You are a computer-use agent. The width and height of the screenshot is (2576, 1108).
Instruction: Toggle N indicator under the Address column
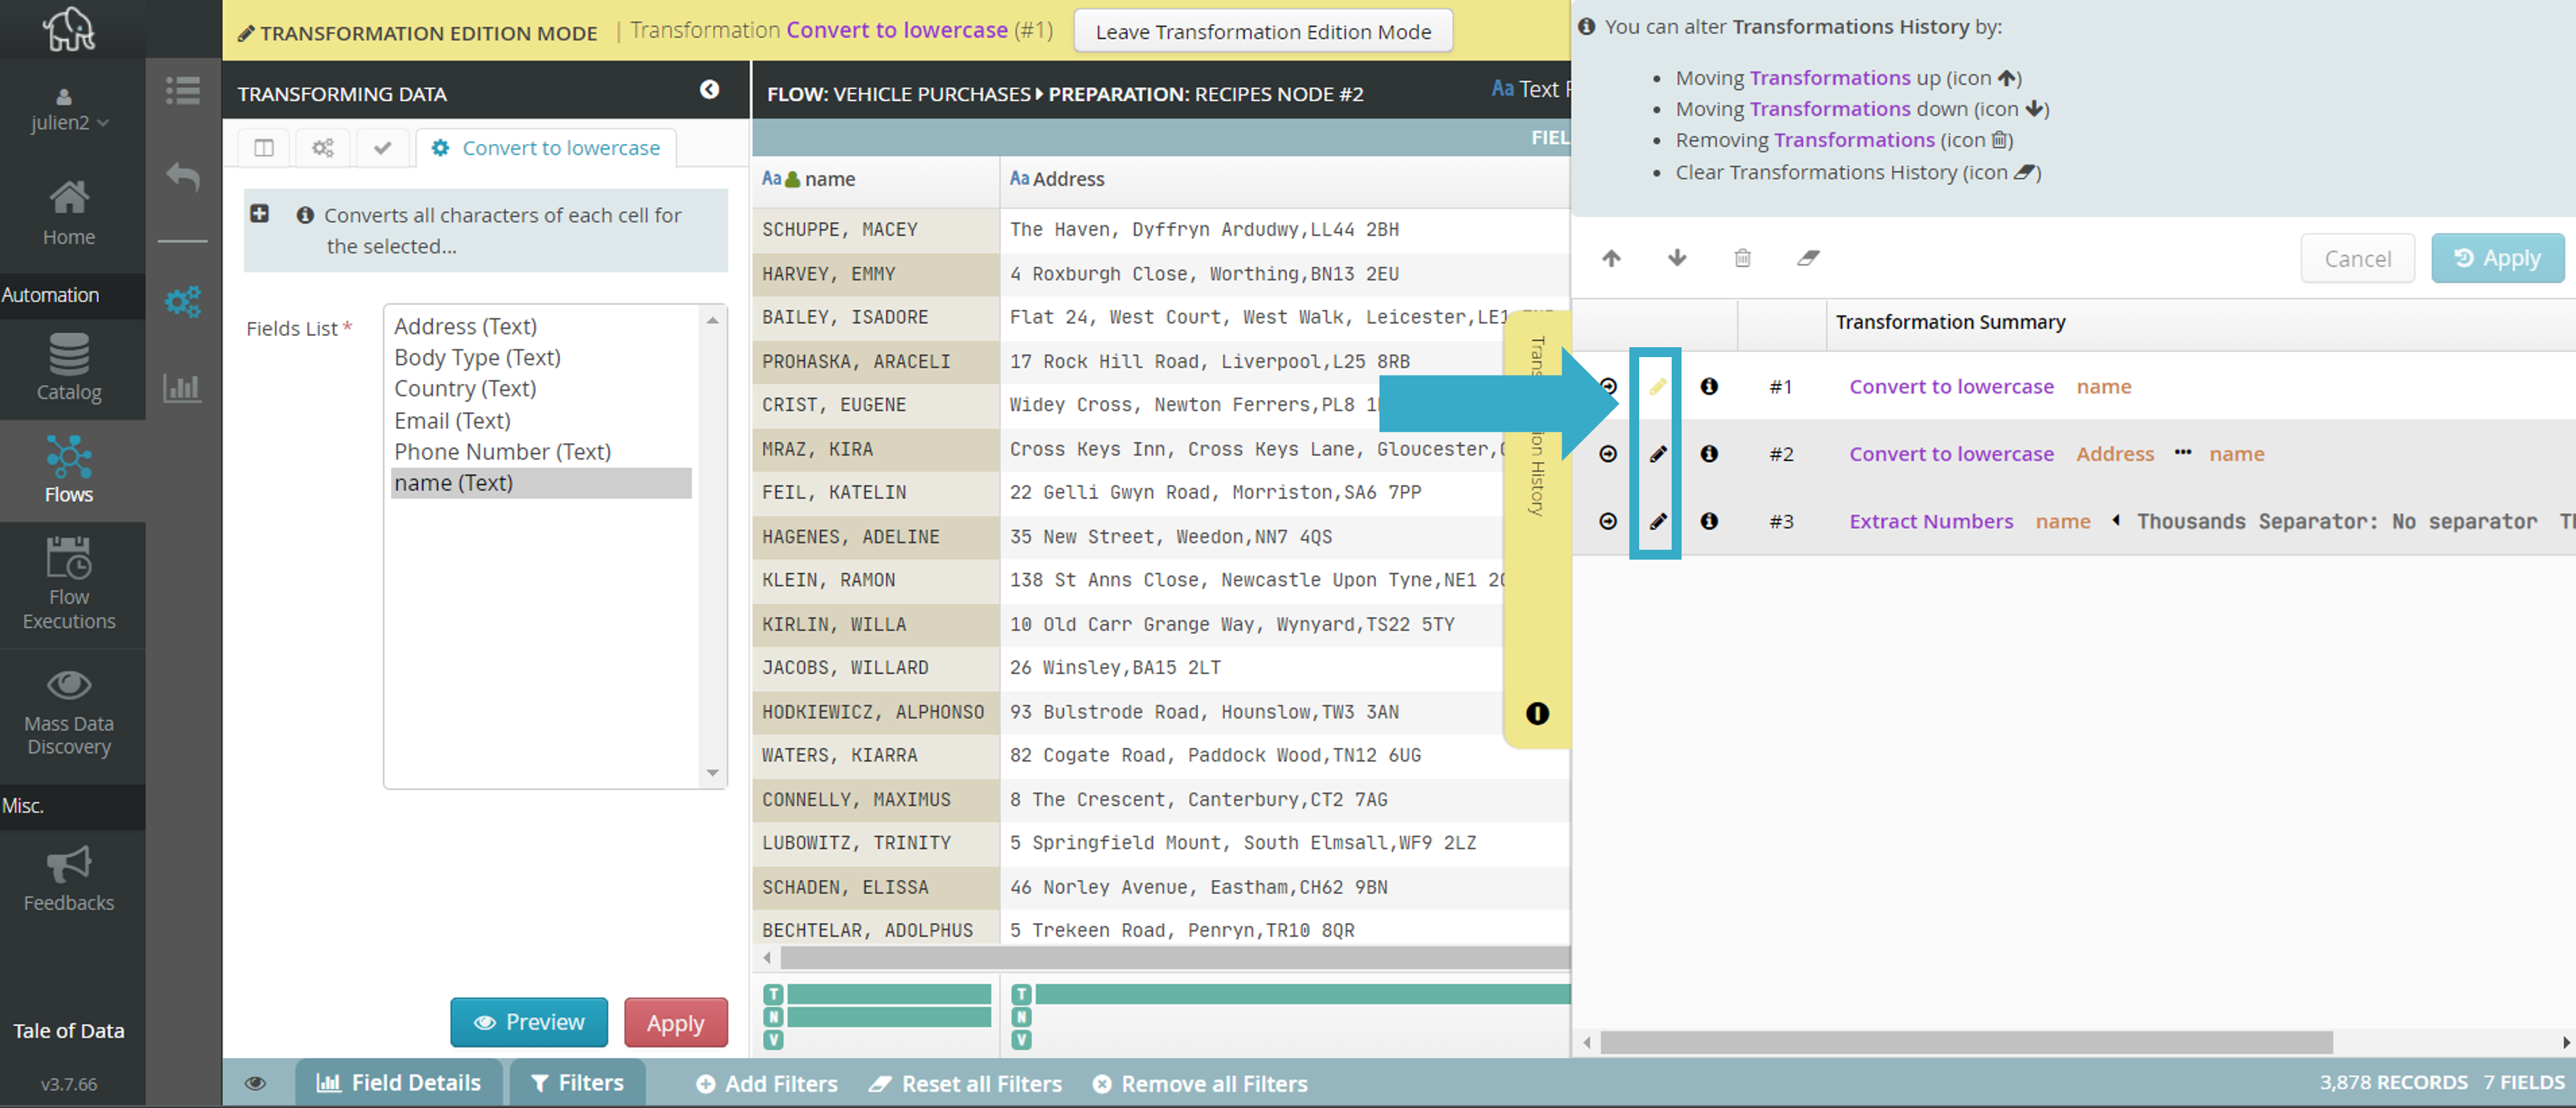[x=1021, y=1017]
